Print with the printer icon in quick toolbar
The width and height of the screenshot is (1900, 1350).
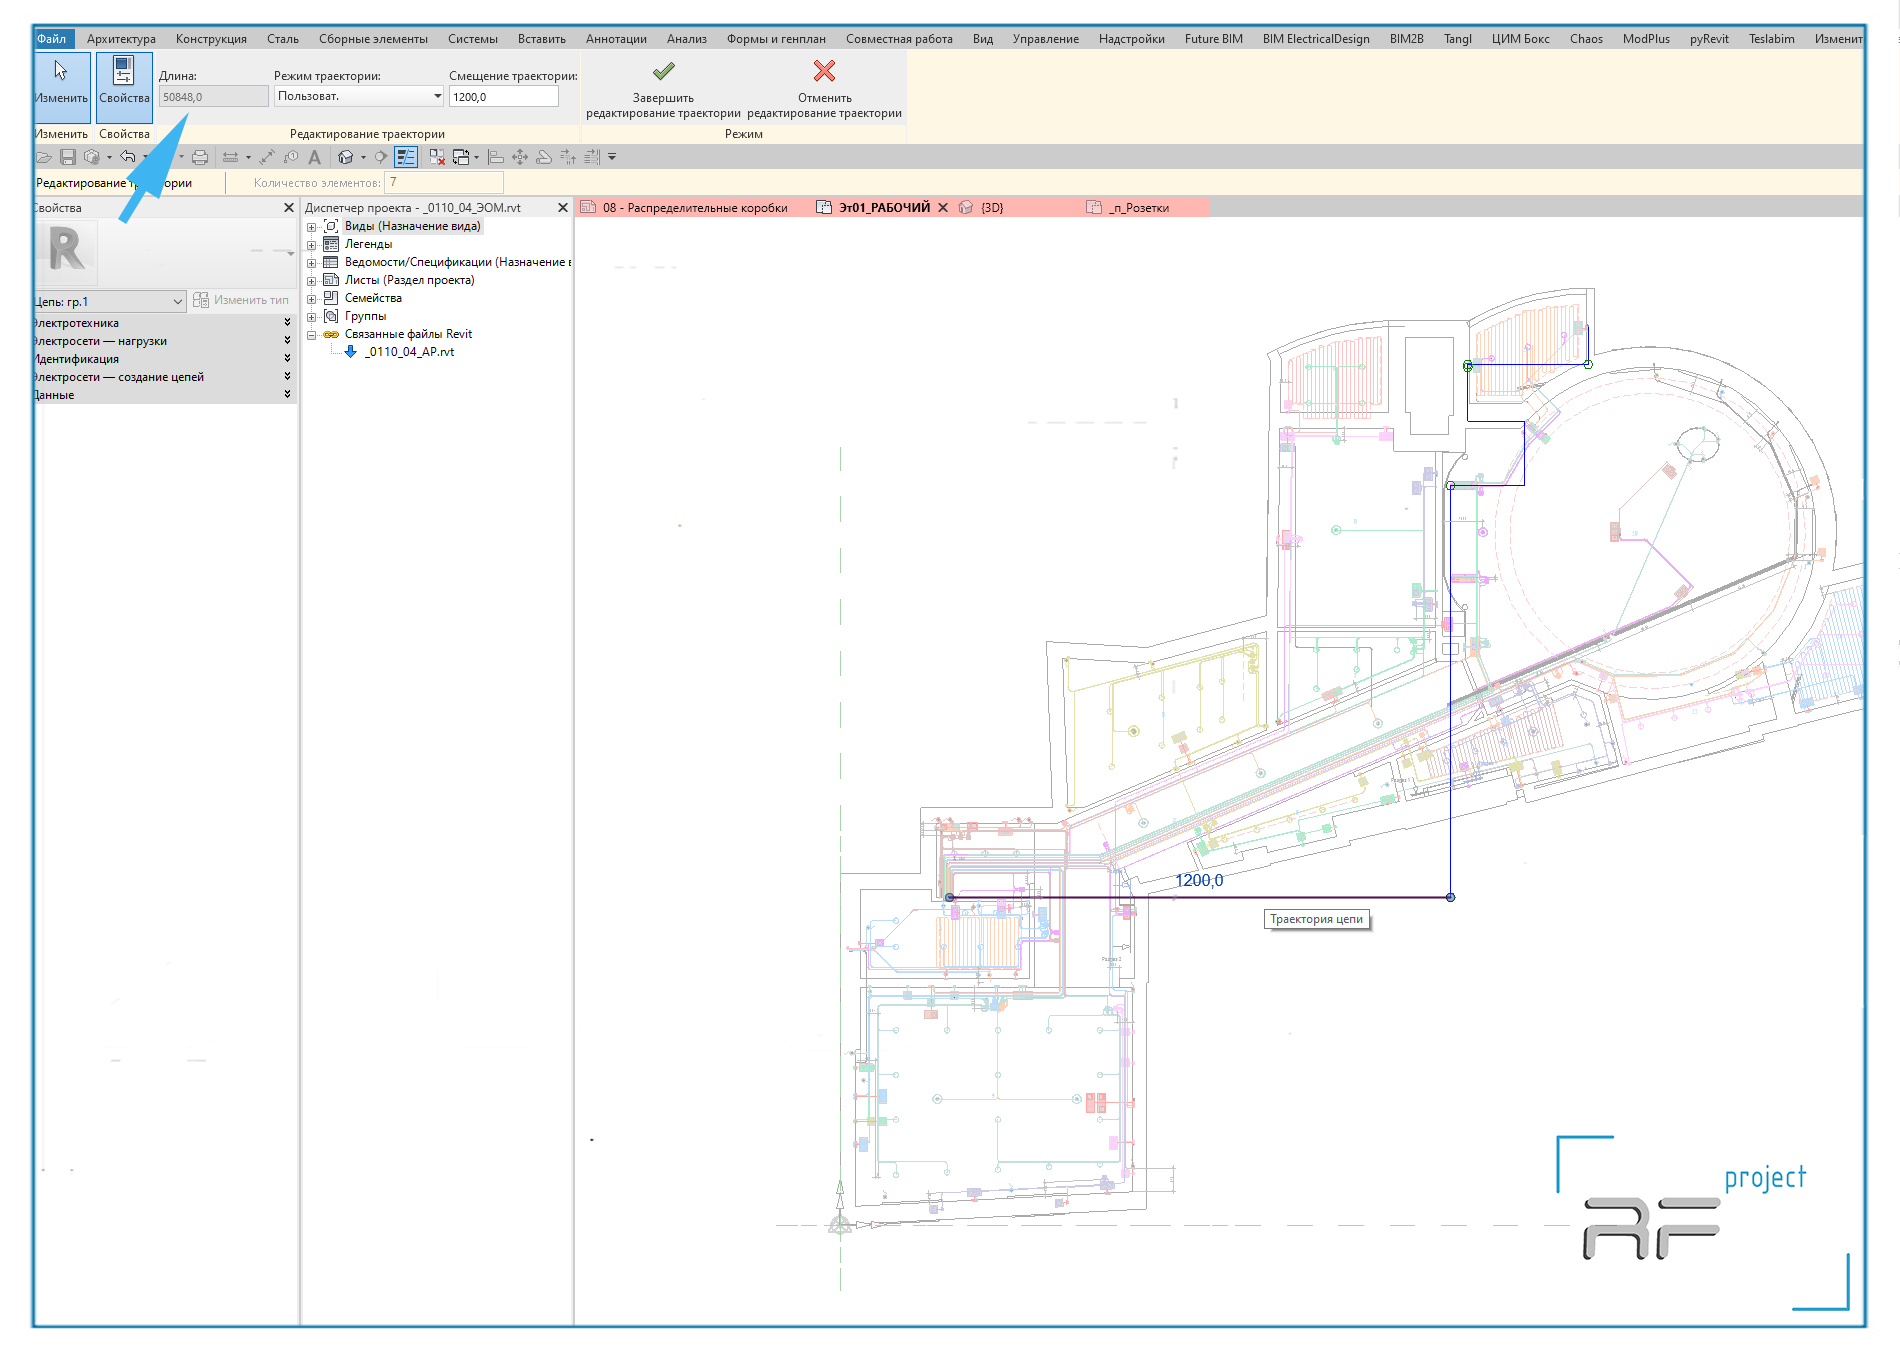pyautogui.click(x=200, y=157)
